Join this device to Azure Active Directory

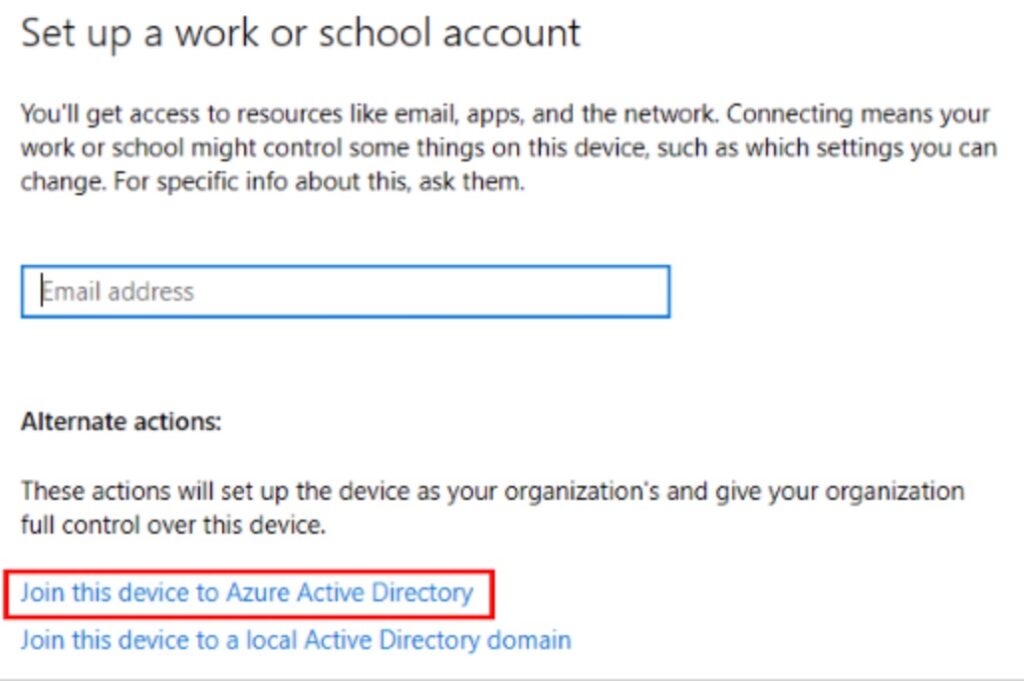click(x=247, y=593)
